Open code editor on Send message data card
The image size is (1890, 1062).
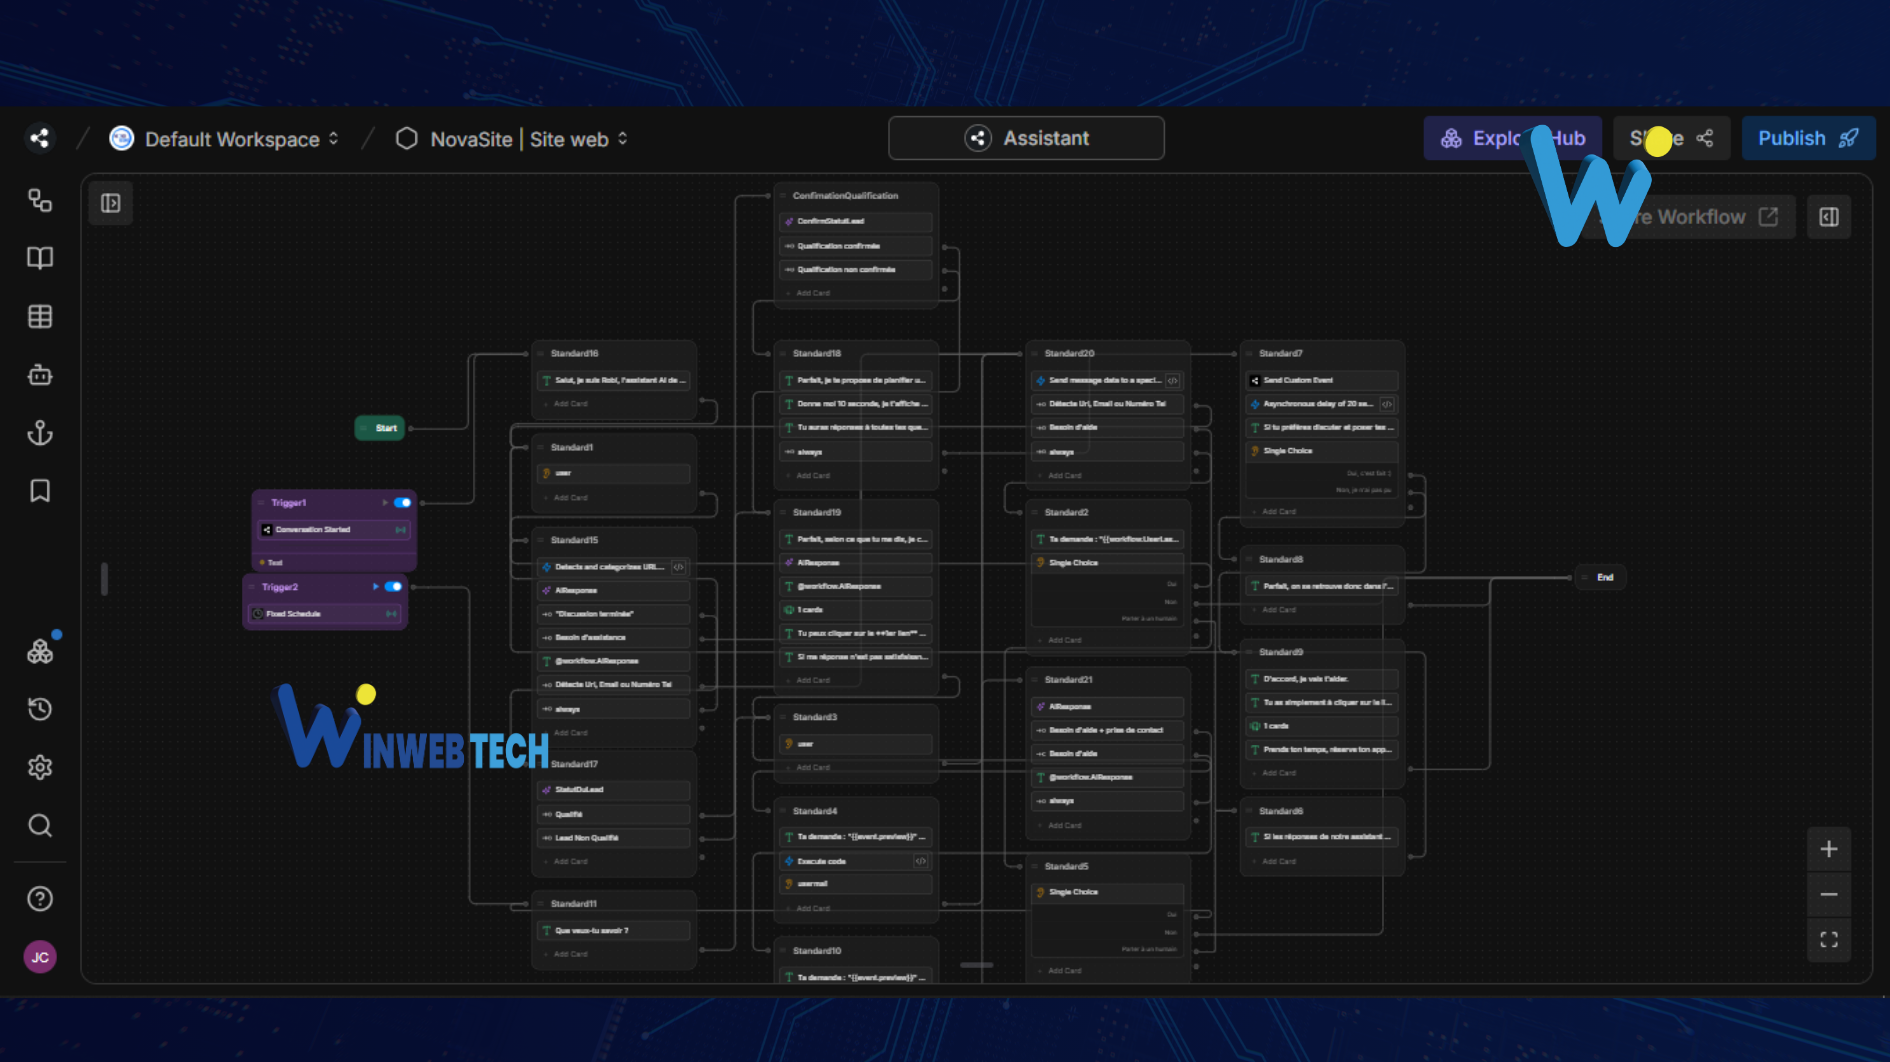coord(1173,380)
